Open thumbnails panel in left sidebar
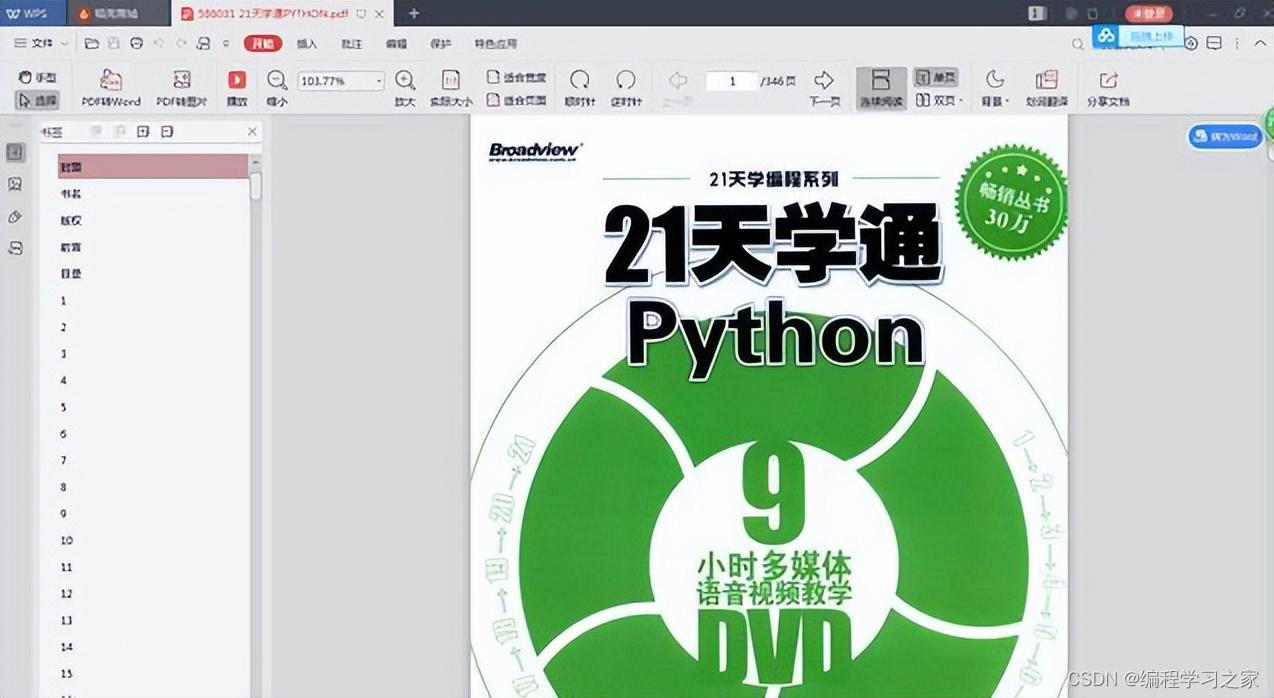Image resolution: width=1274 pixels, height=698 pixels. coord(15,184)
